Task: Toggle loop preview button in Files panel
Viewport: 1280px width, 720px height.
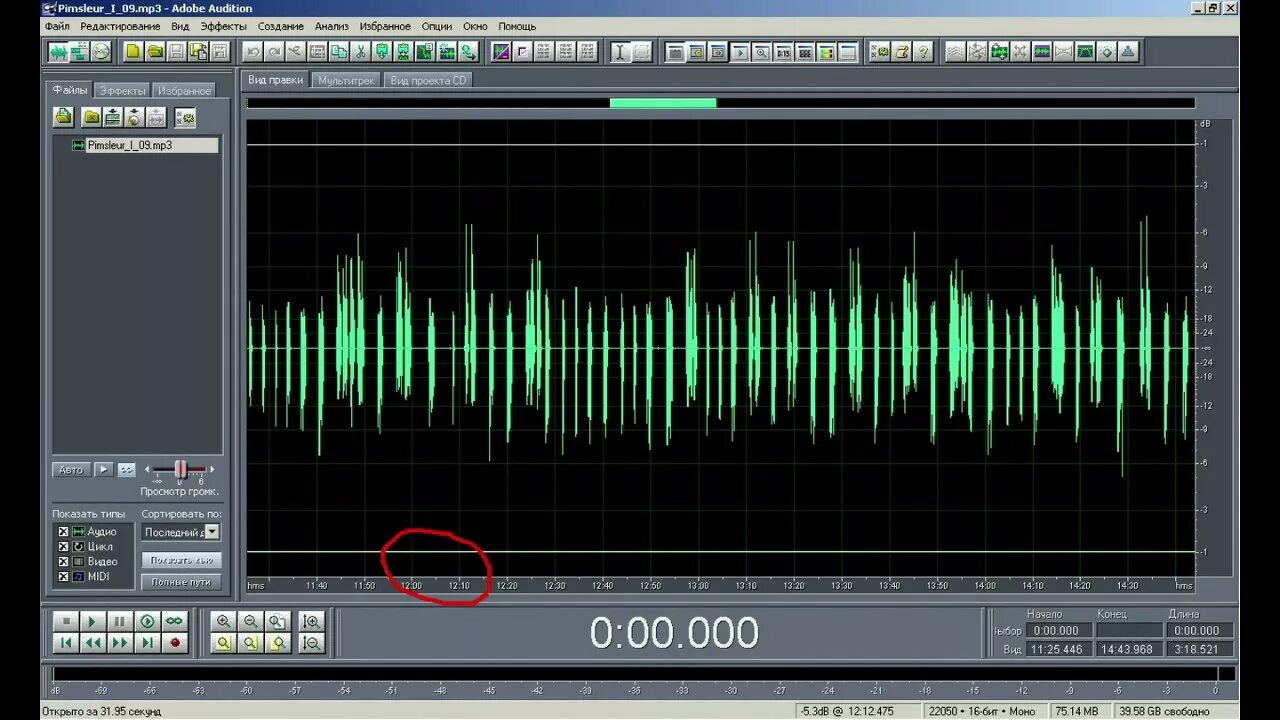Action: coord(127,470)
